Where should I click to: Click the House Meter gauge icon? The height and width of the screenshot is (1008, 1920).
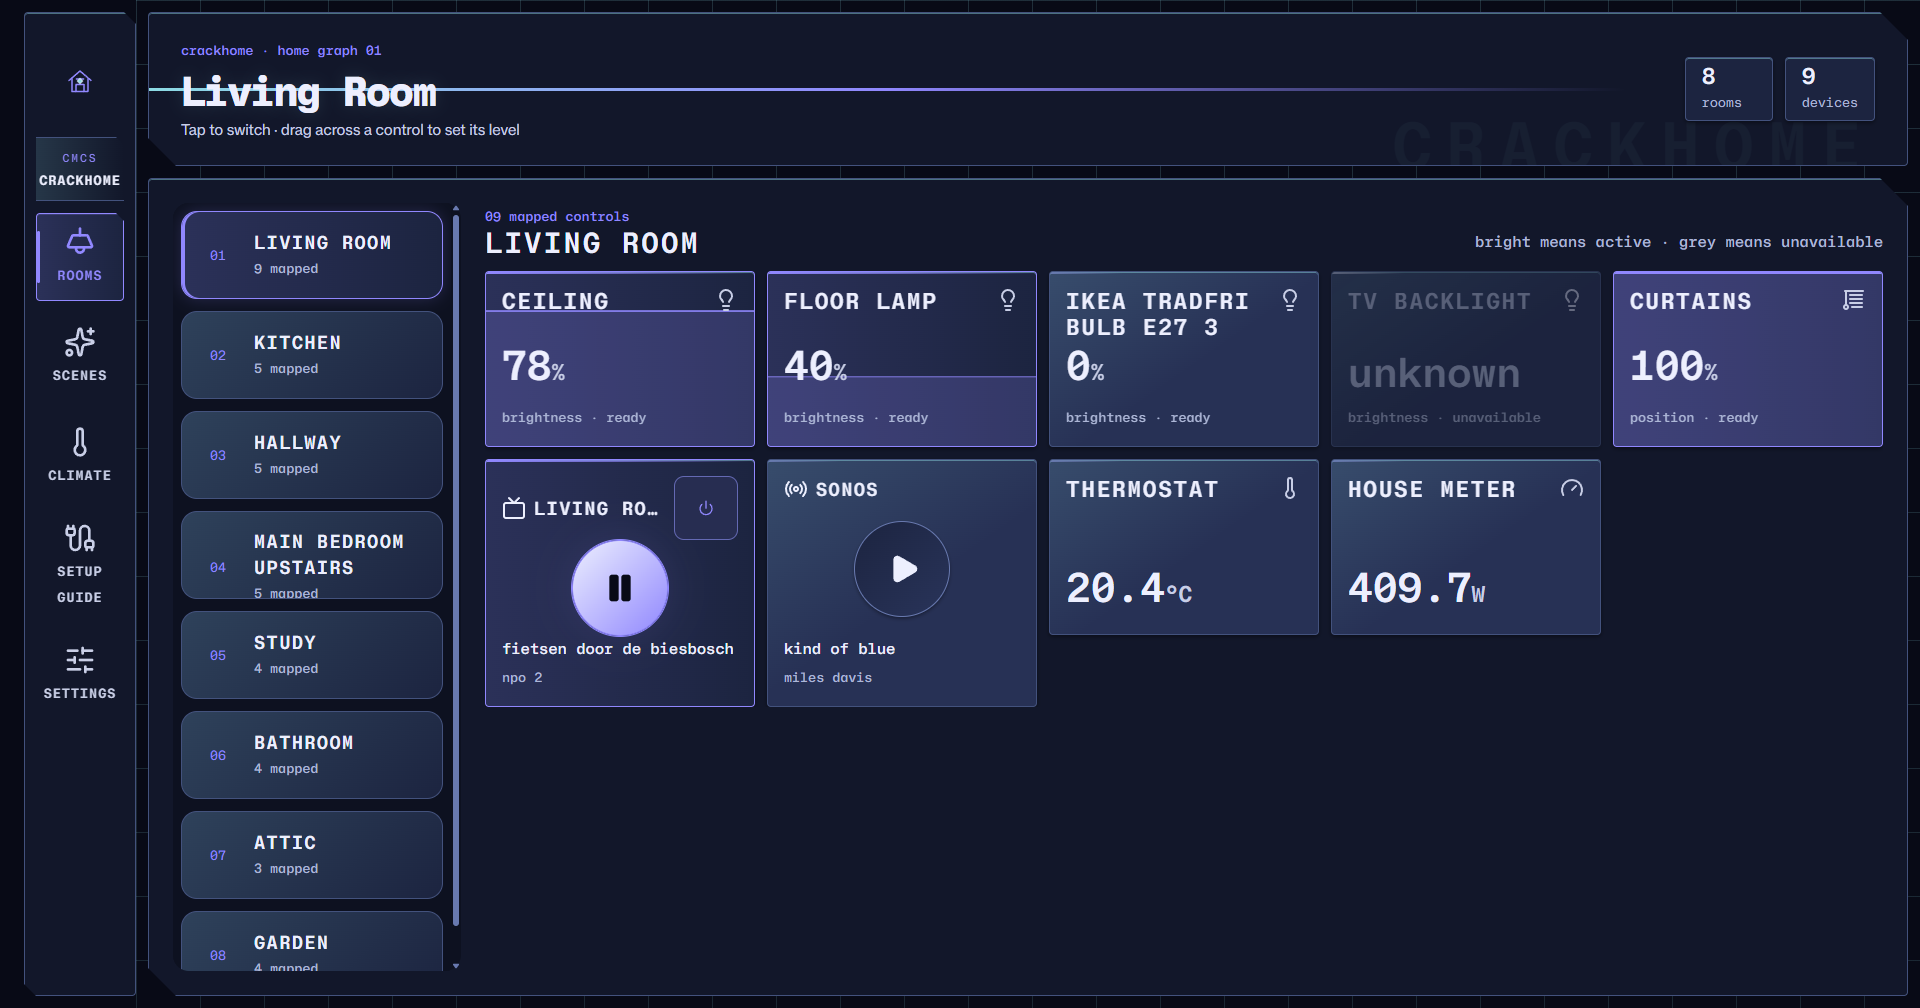tap(1572, 488)
